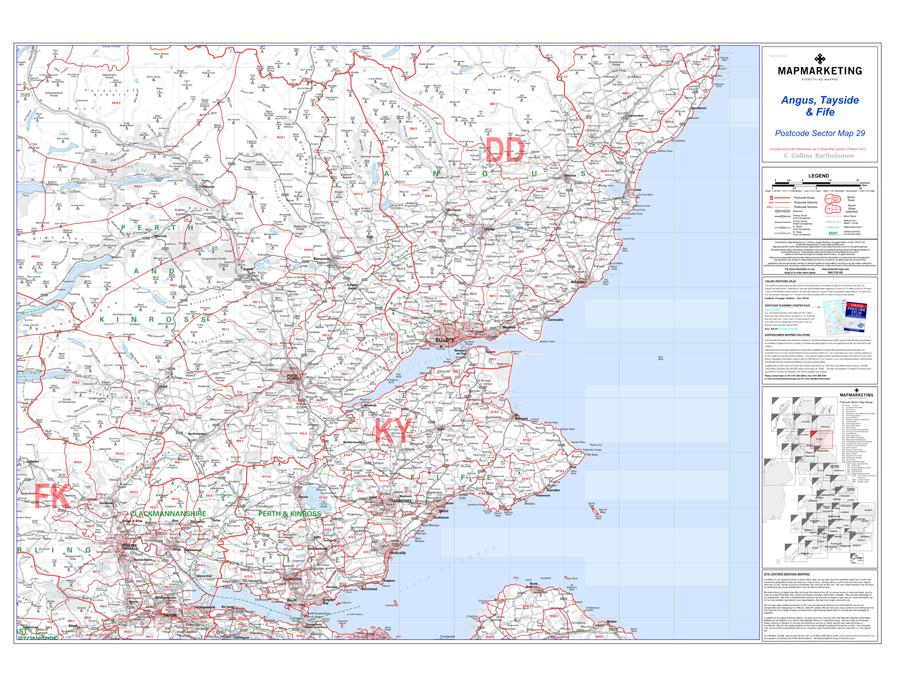Click the large red FK postcode label
900x700 pixels.
(x=51, y=497)
